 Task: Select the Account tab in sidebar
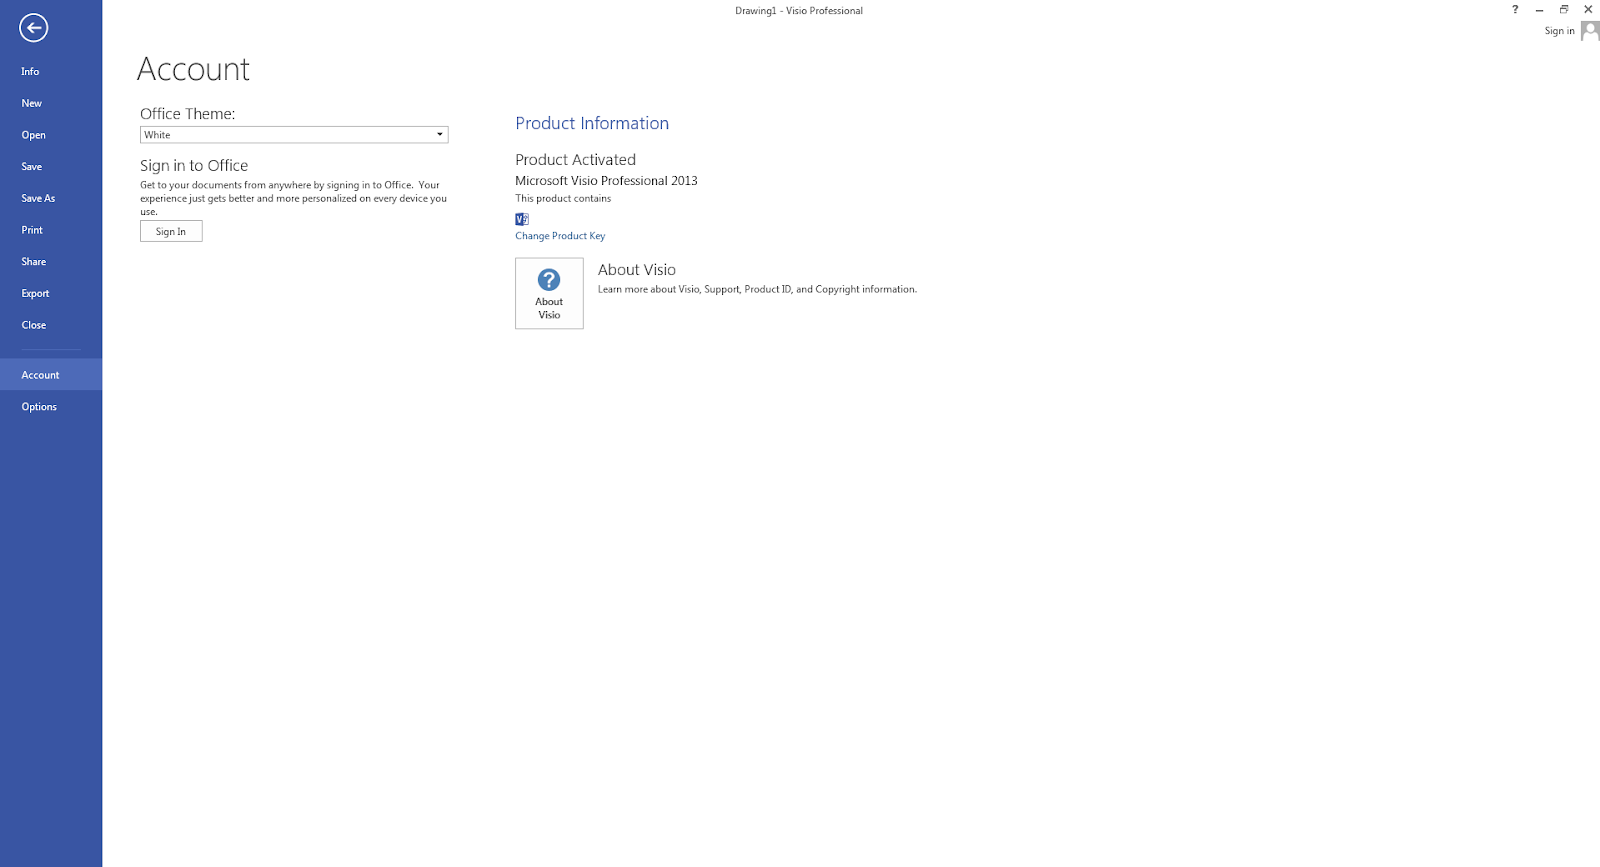pos(51,375)
